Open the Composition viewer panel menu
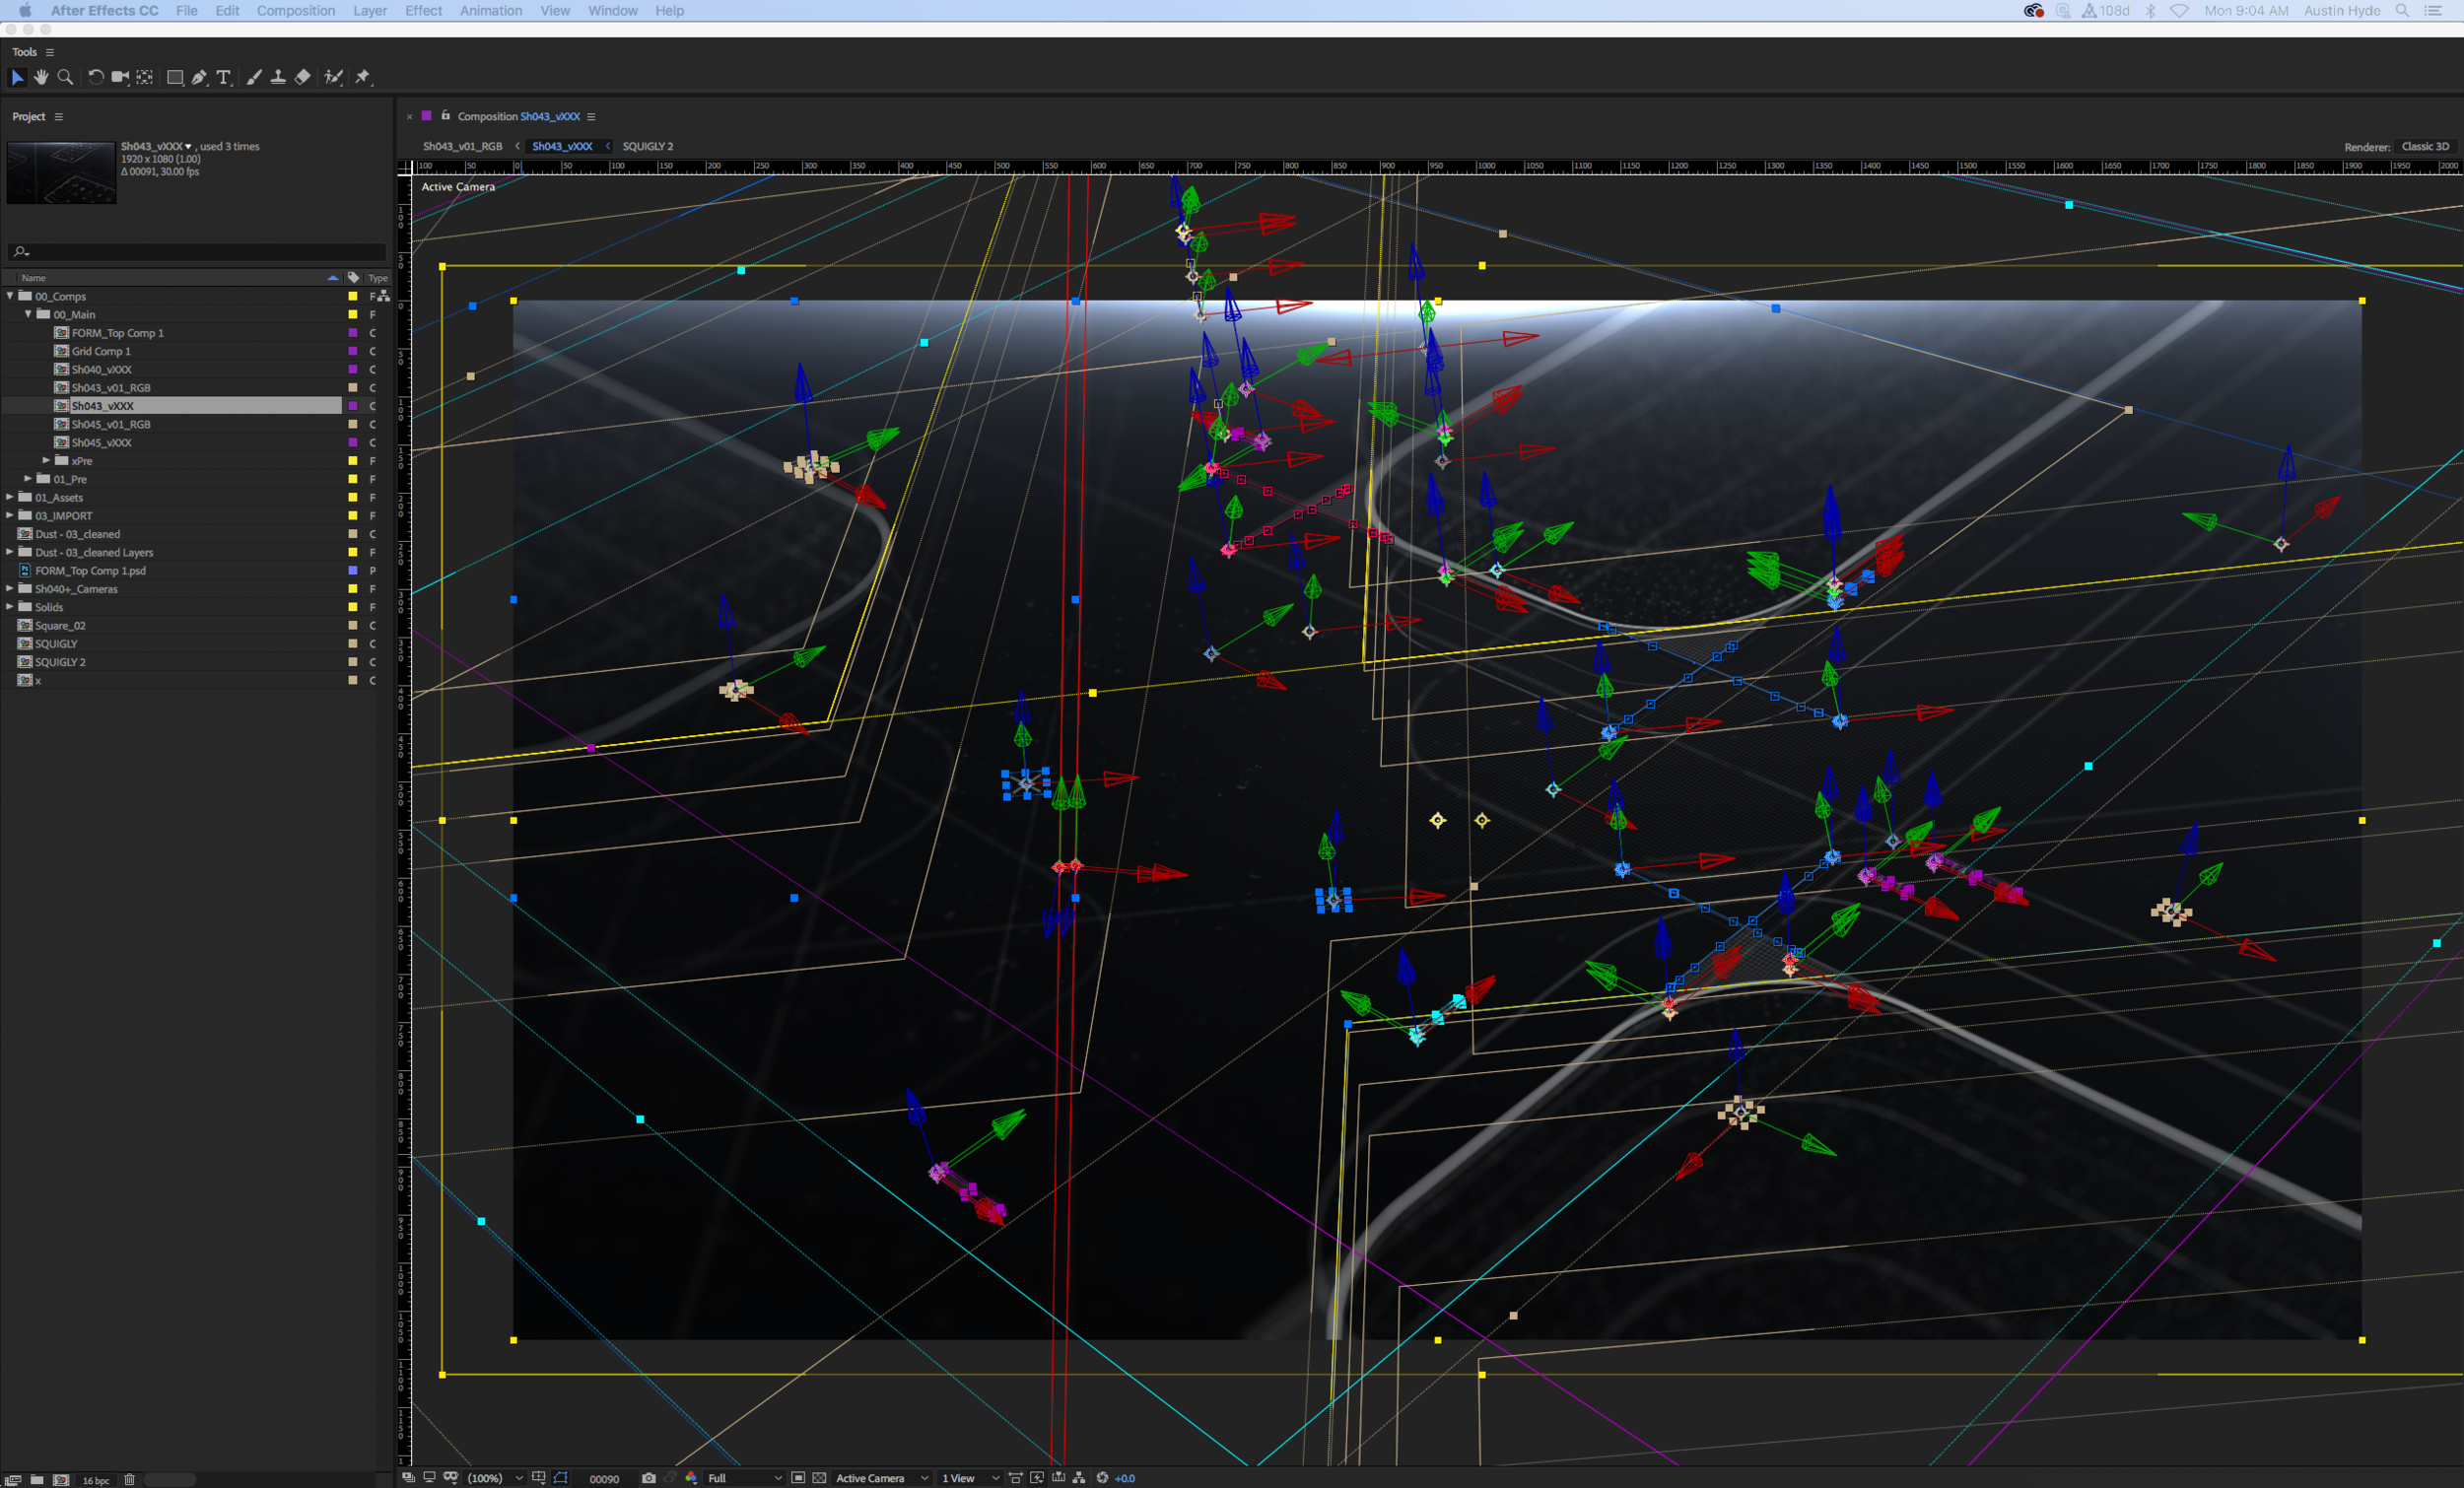Image resolution: width=2464 pixels, height=1488 pixels. (x=591, y=117)
